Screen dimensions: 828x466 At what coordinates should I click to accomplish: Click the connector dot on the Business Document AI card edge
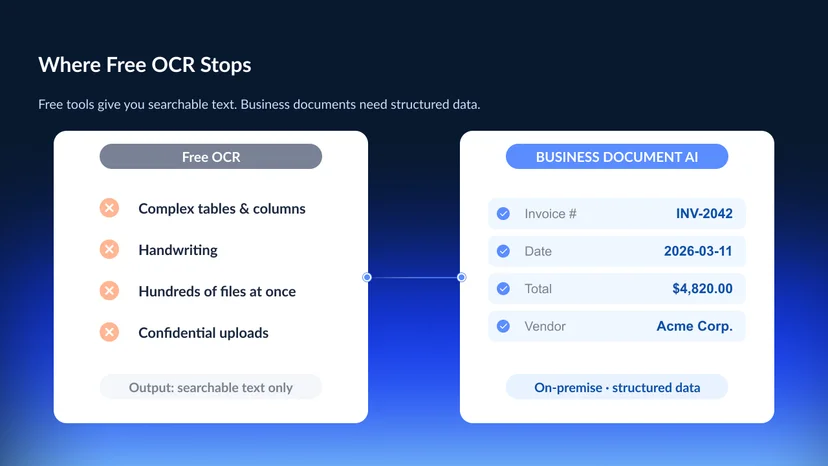point(462,277)
